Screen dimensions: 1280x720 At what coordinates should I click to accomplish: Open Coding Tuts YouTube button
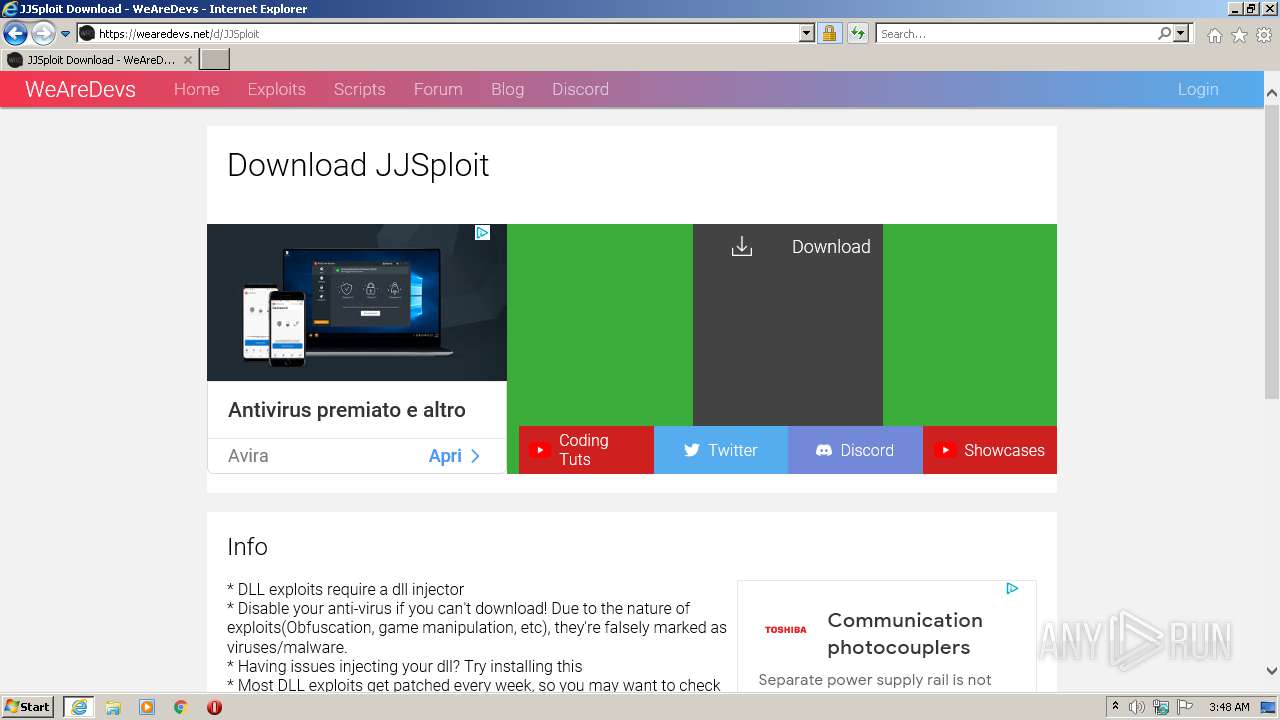coord(586,450)
